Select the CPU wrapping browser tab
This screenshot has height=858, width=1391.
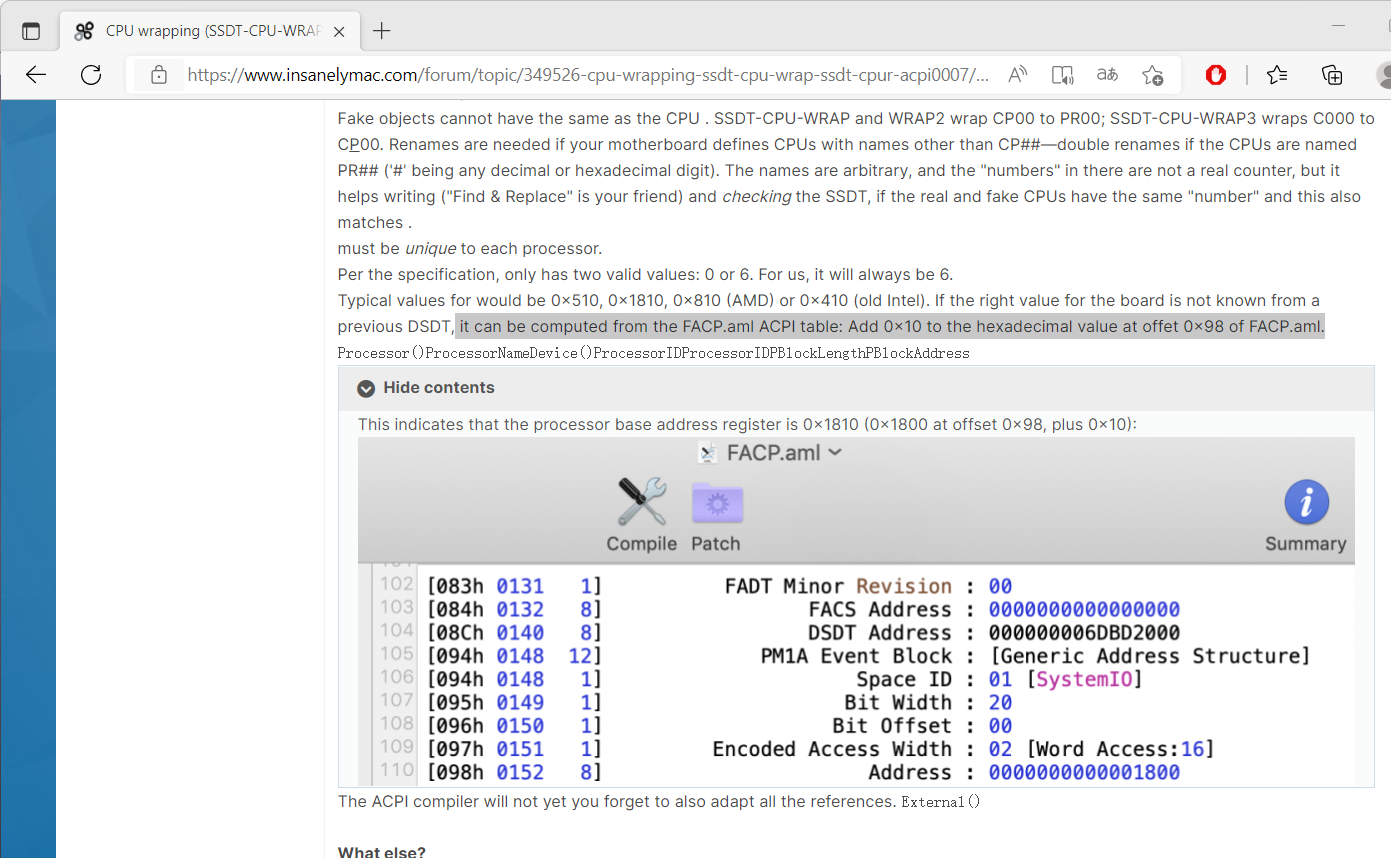(x=200, y=31)
